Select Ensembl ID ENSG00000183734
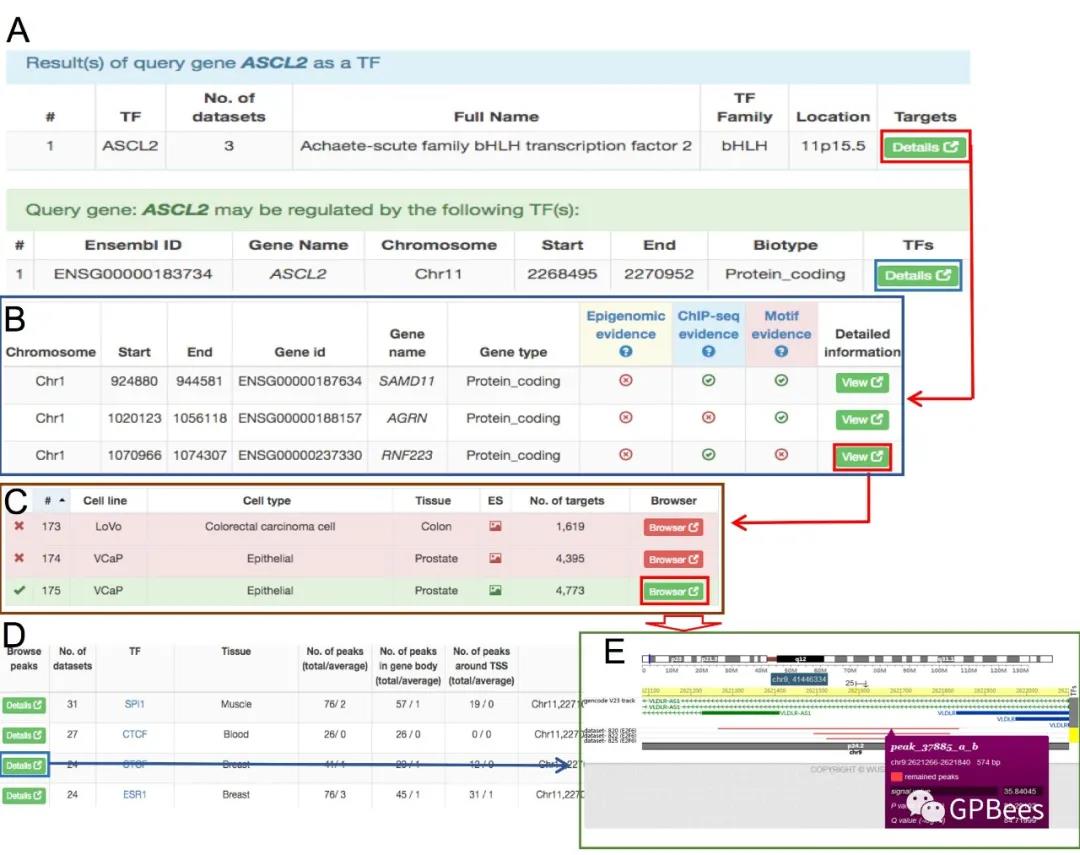The width and height of the screenshot is (1080, 855). click(x=133, y=274)
